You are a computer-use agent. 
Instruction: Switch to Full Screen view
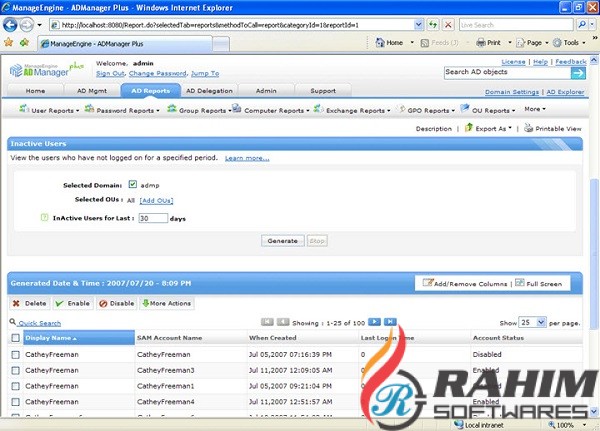click(539, 284)
